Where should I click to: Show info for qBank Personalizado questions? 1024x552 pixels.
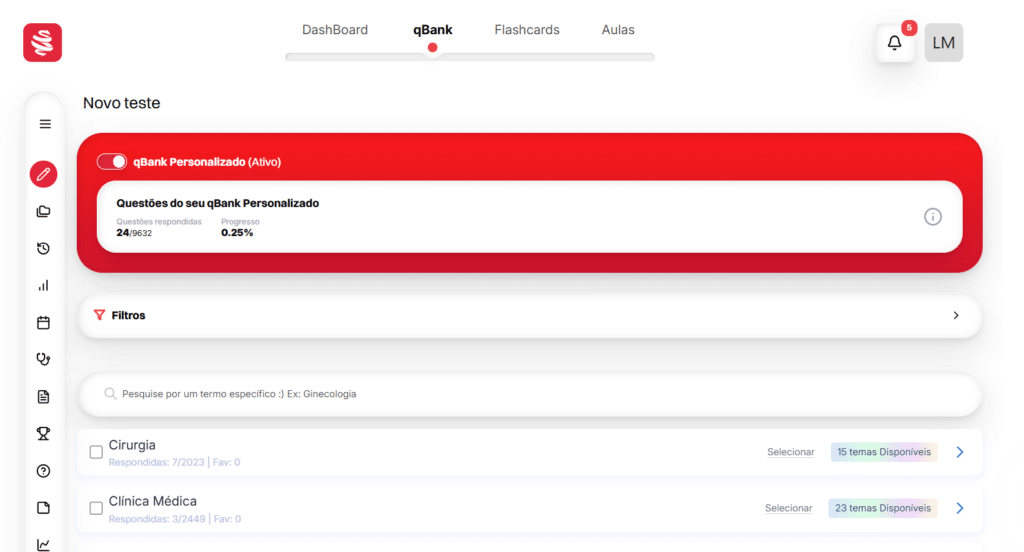click(x=932, y=216)
